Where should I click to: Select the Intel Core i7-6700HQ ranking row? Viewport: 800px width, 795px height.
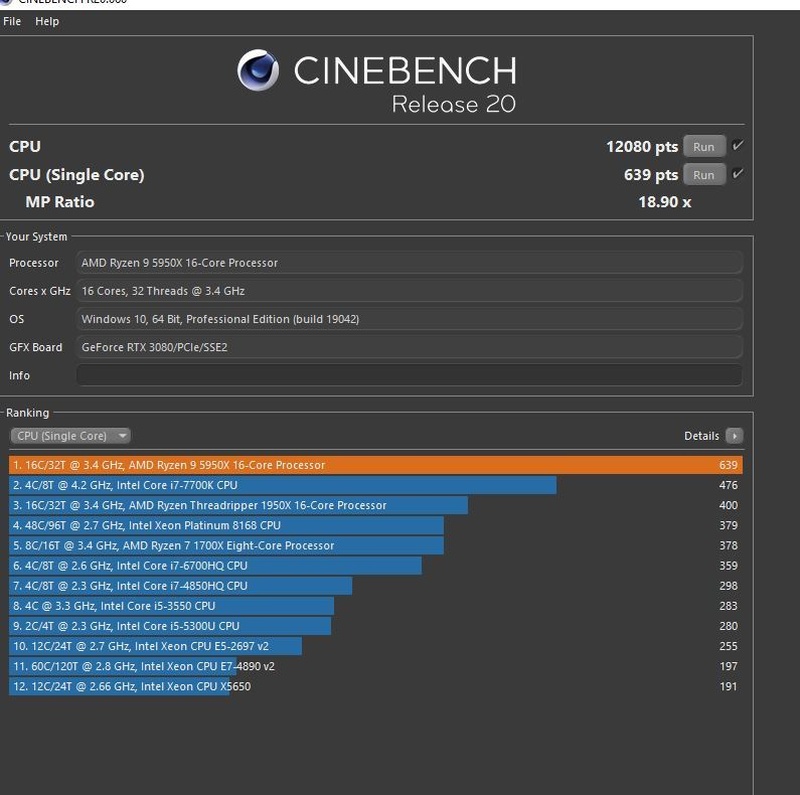(x=376, y=565)
